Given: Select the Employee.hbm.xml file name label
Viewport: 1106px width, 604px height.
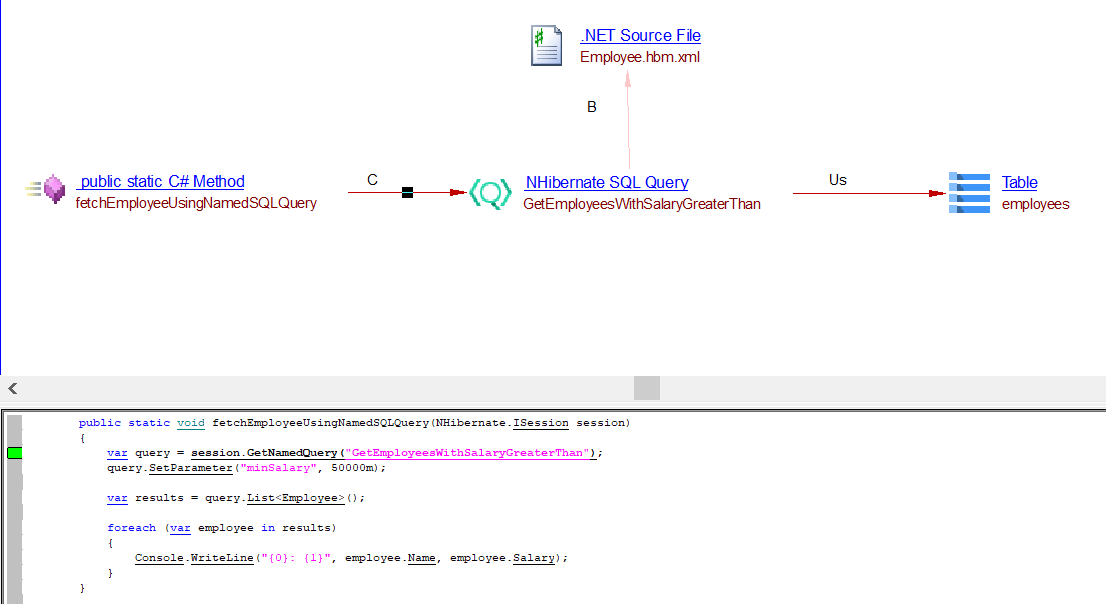Looking at the screenshot, I should tap(640, 57).
